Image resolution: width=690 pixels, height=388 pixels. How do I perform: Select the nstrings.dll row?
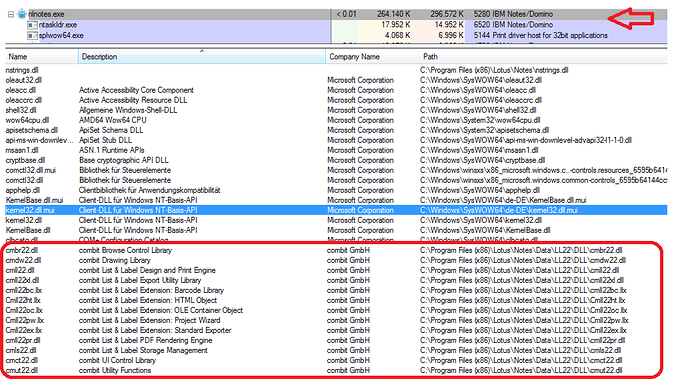[x=336, y=70]
